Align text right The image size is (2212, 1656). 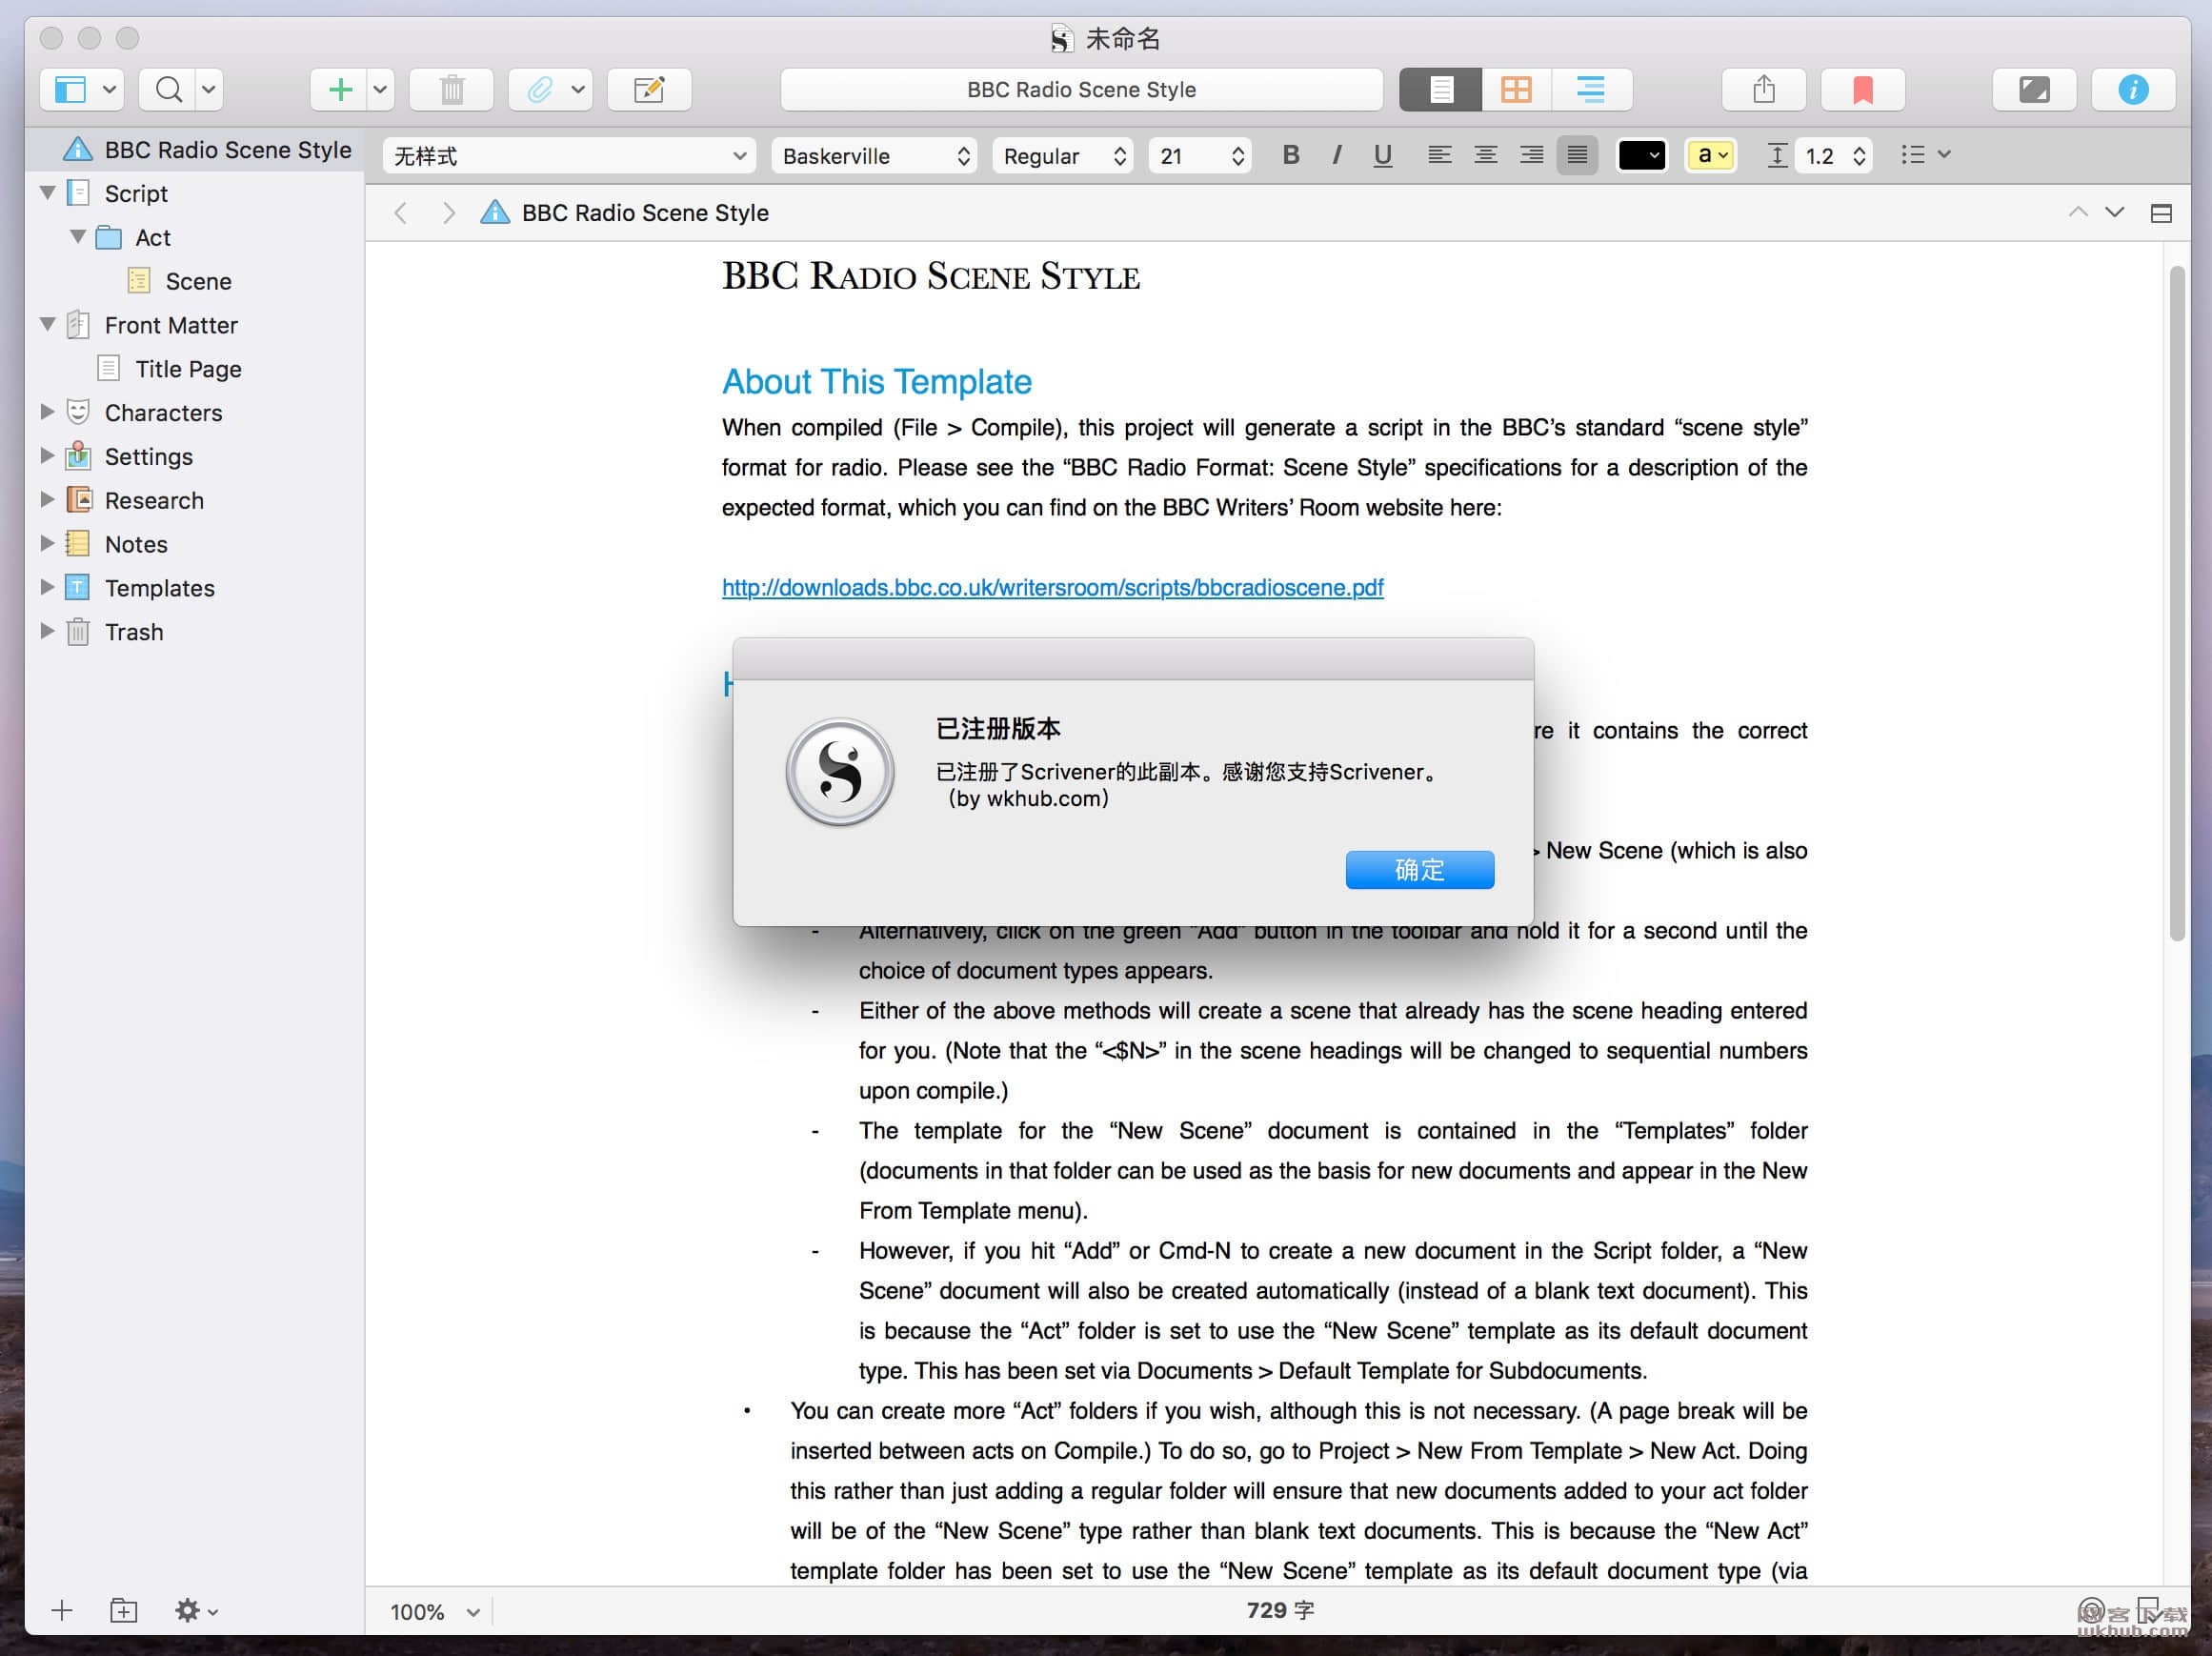(1531, 155)
